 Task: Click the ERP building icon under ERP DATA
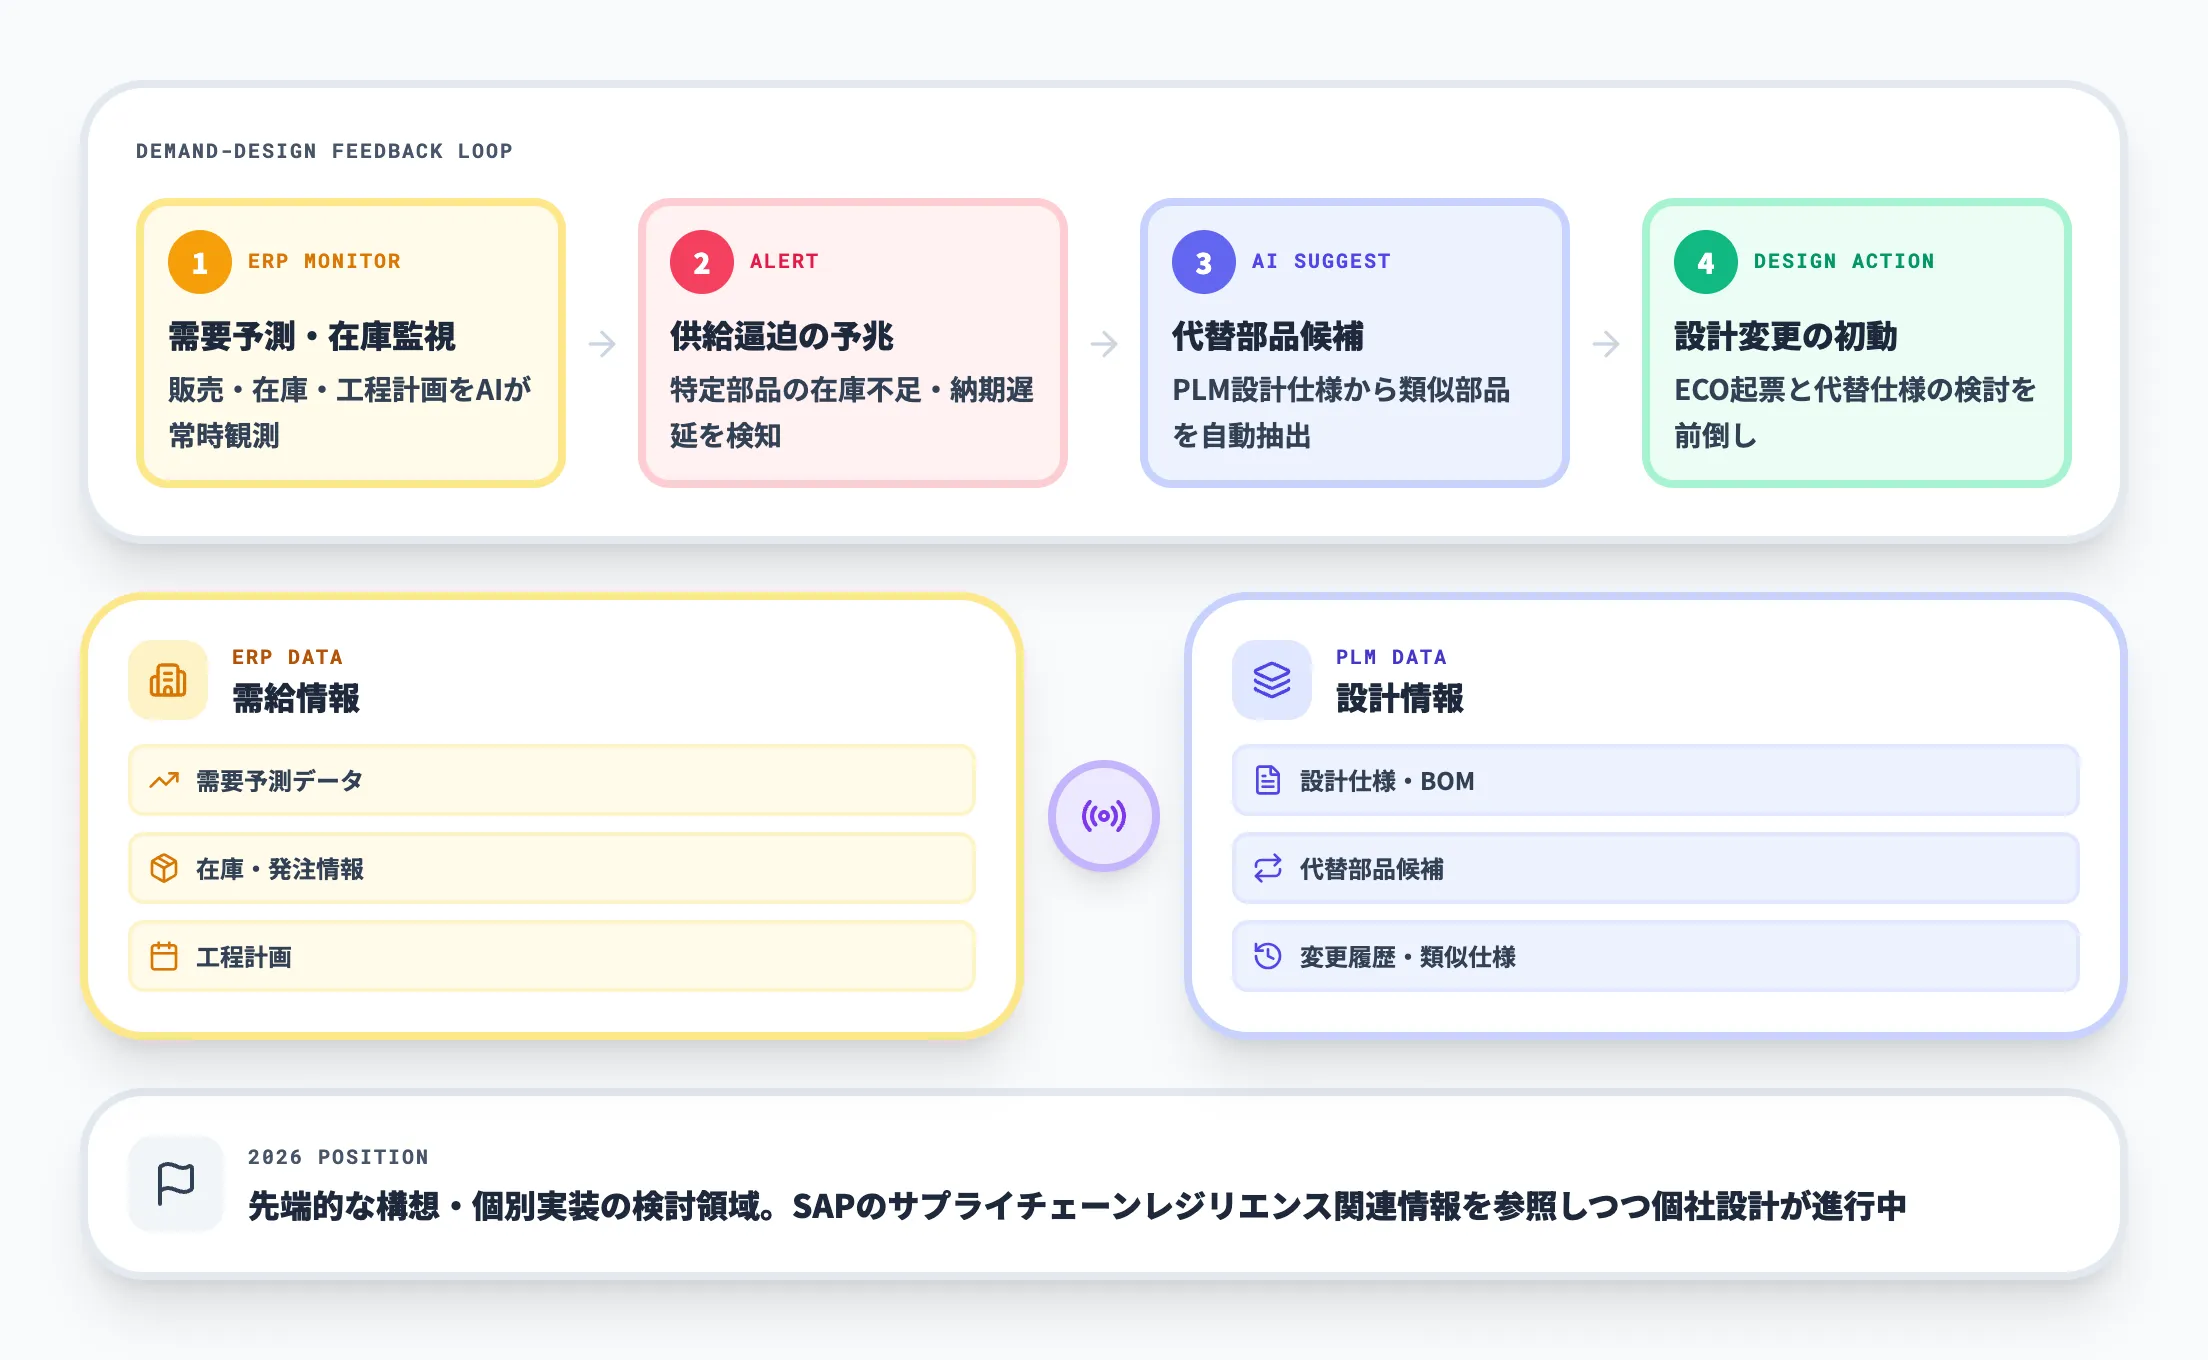coord(168,680)
